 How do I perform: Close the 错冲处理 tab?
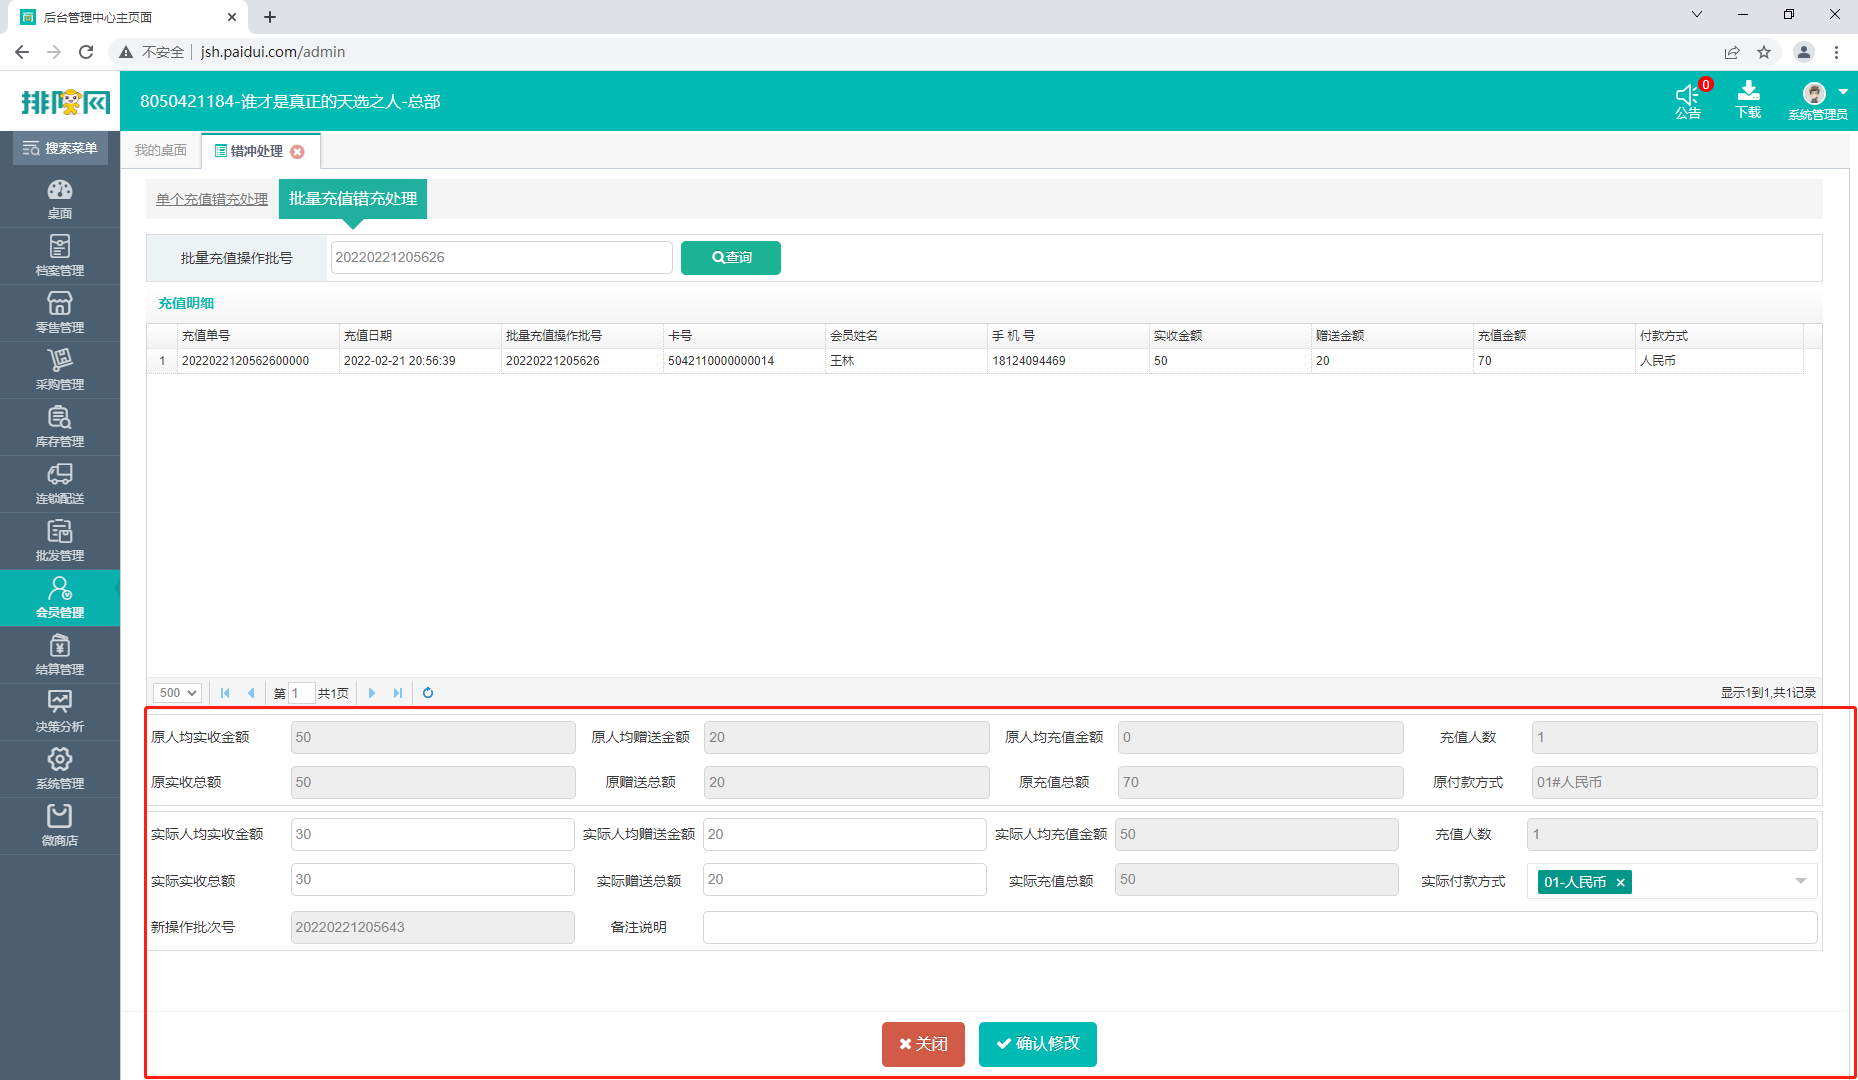(297, 152)
